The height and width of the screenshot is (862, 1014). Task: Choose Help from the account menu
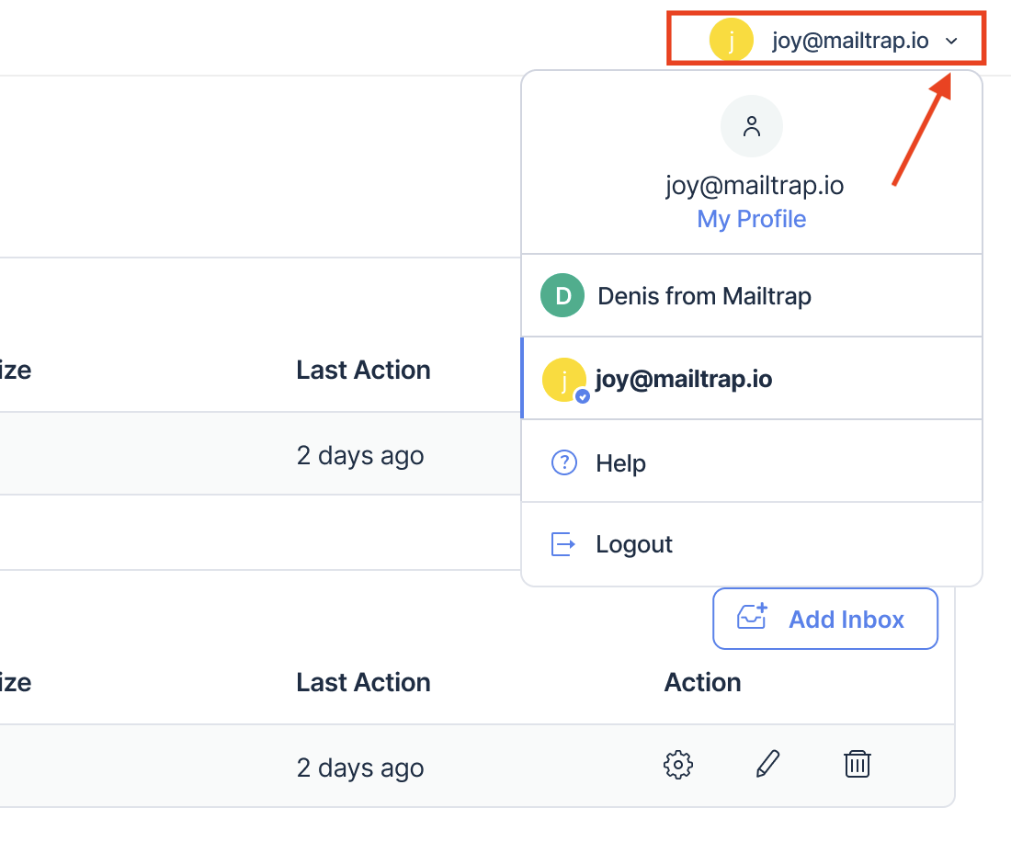[x=751, y=462]
